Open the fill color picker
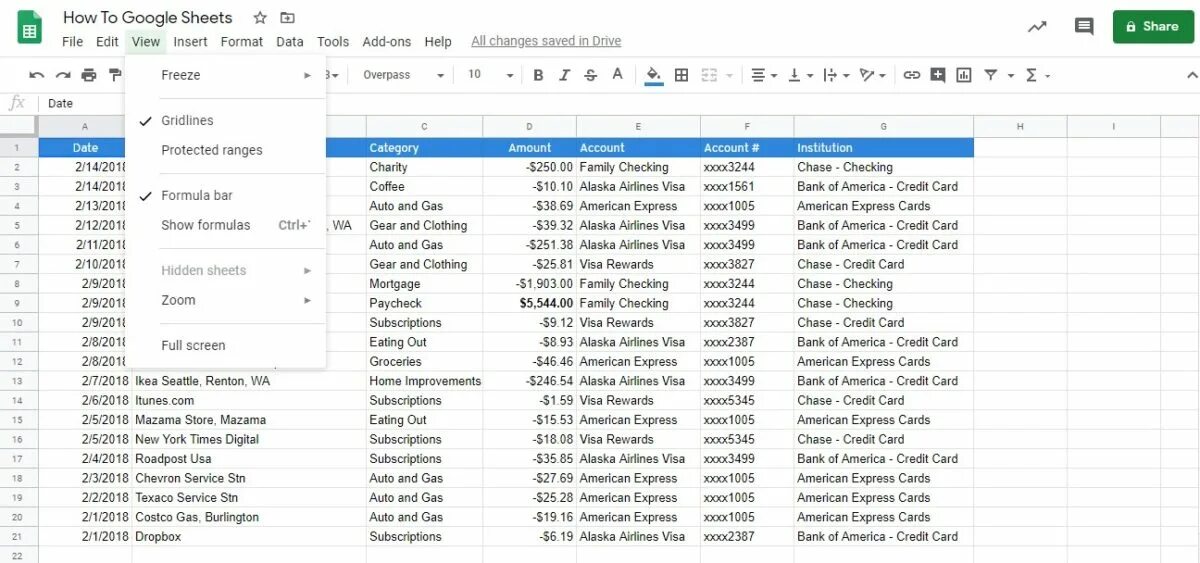 pos(654,75)
